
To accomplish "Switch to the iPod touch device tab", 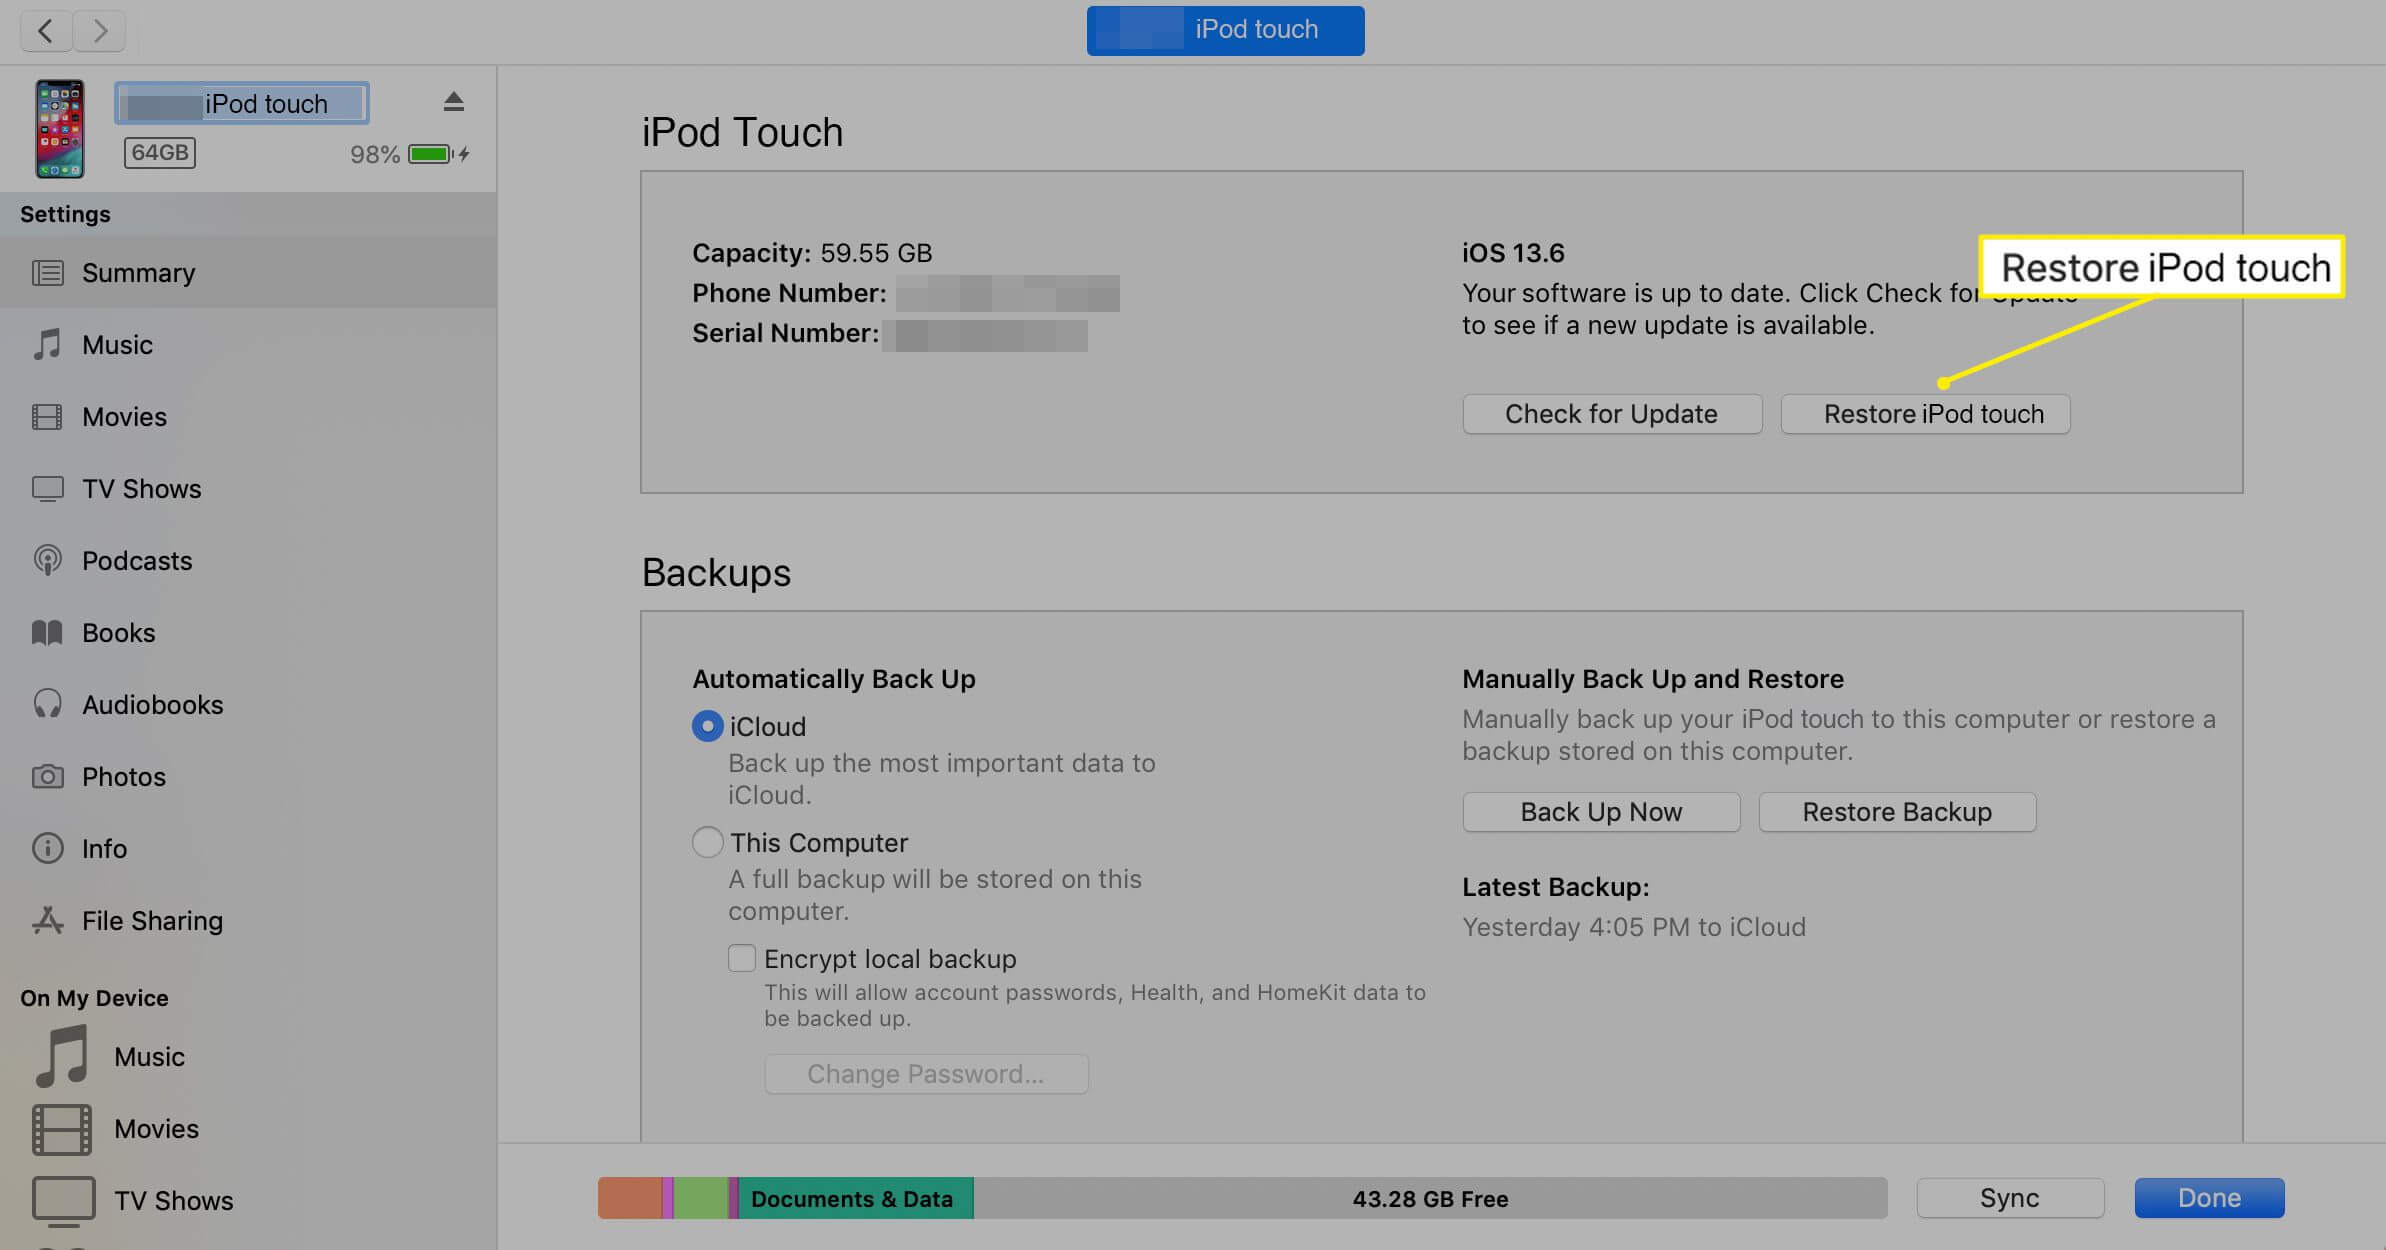I will pyautogui.click(x=1224, y=30).
